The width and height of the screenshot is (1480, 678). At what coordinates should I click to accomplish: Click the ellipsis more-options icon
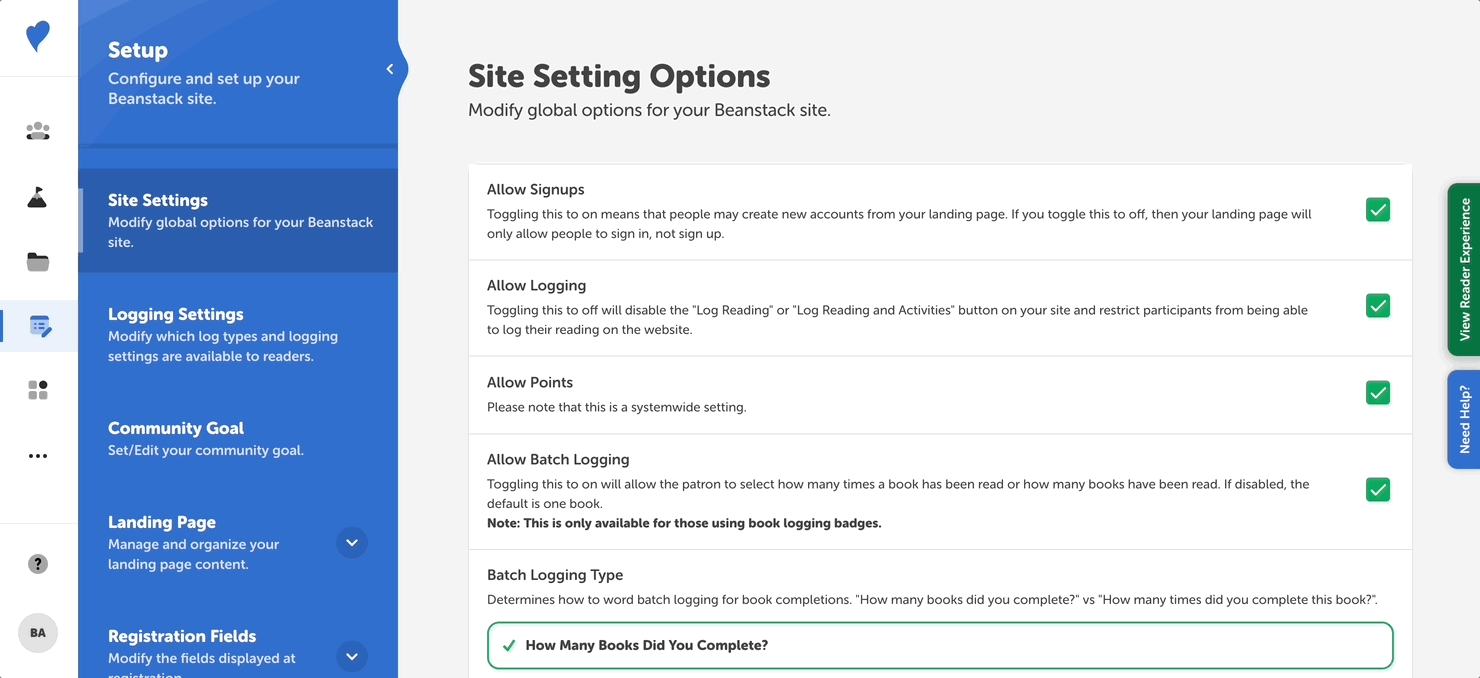(x=37, y=455)
